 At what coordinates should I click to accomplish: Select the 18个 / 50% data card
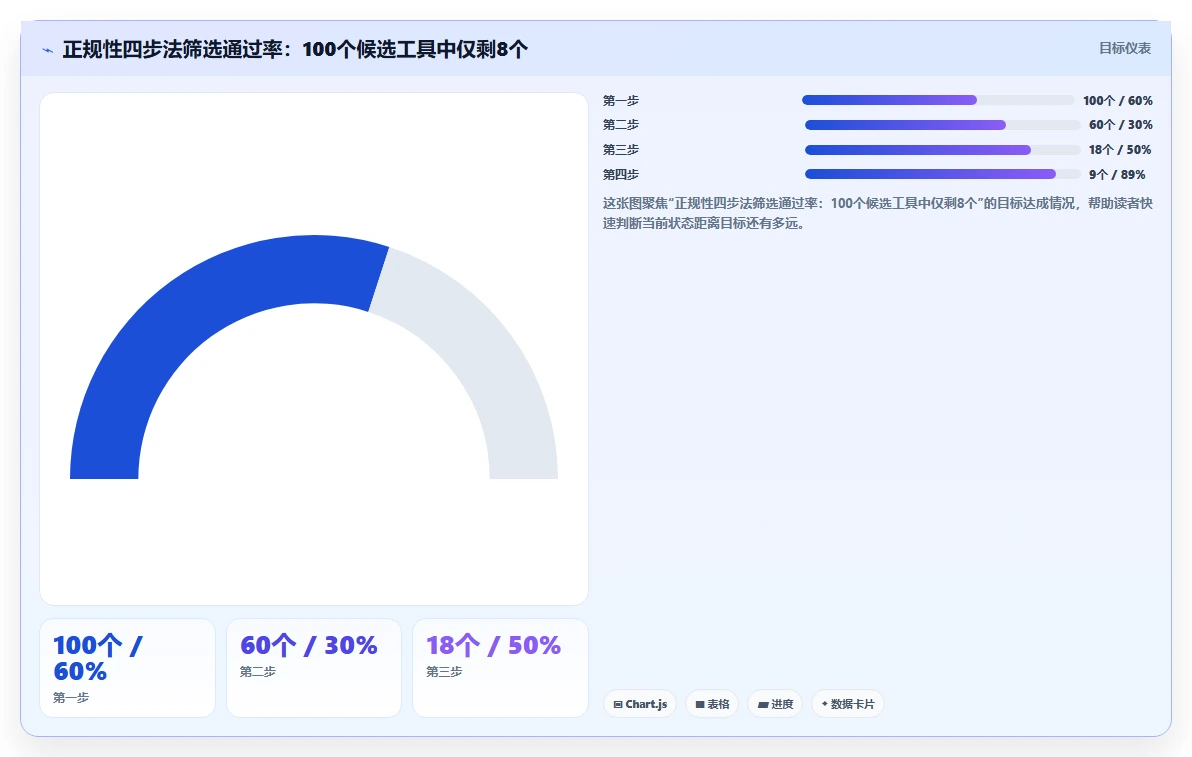(x=500, y=668)
